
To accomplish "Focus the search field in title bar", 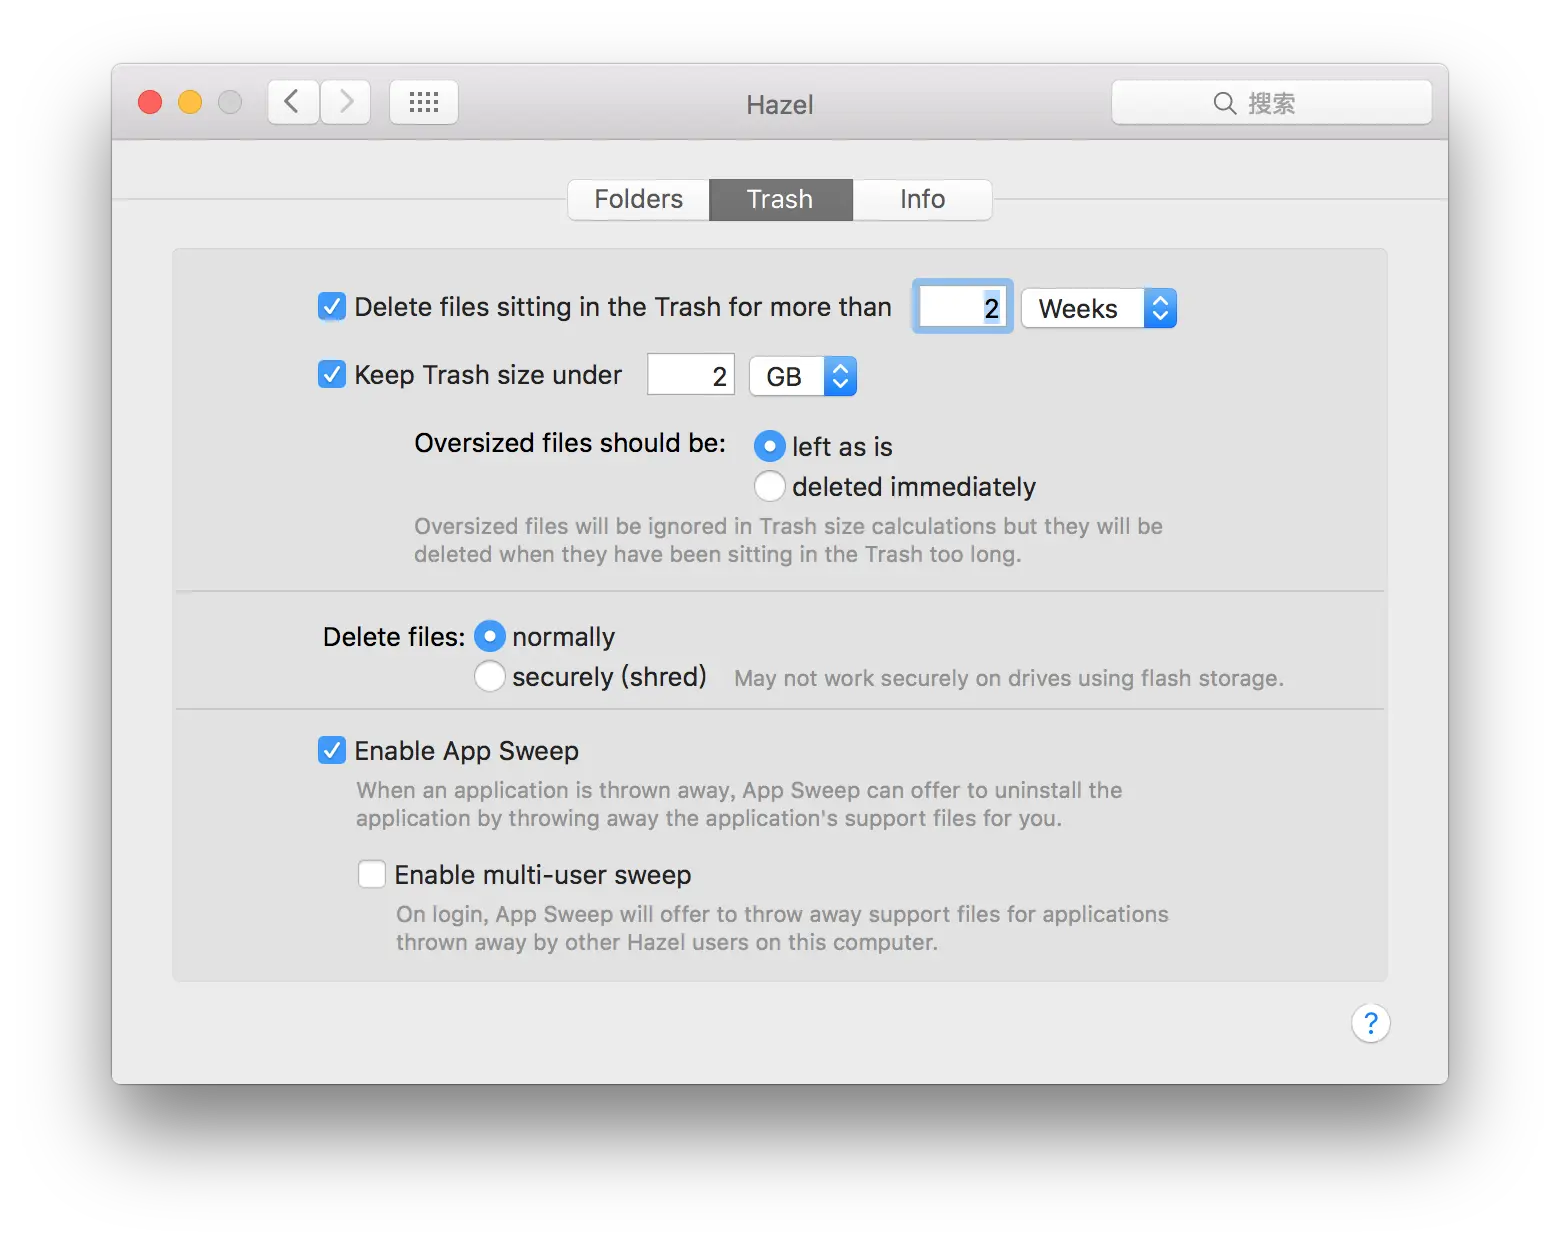I will pyautogui.click(x=1272, y=103).
